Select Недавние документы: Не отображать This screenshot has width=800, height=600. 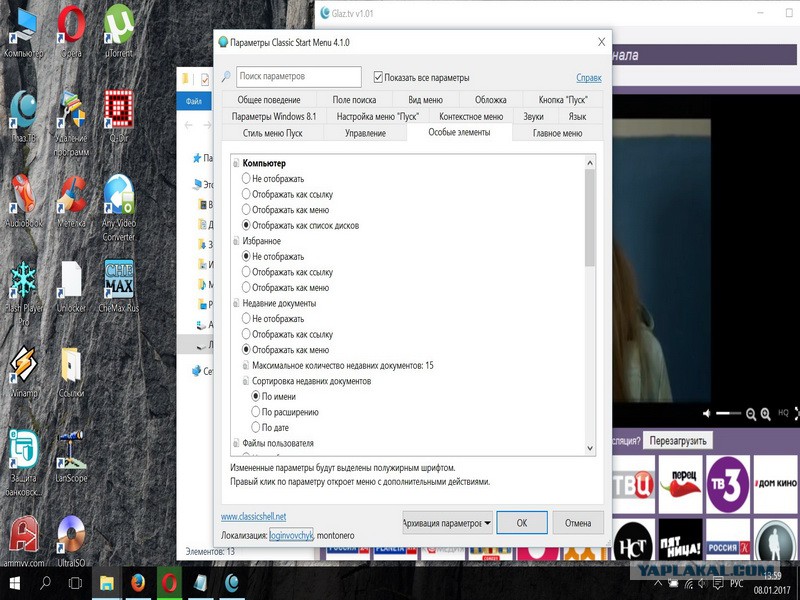pos(246,318)
